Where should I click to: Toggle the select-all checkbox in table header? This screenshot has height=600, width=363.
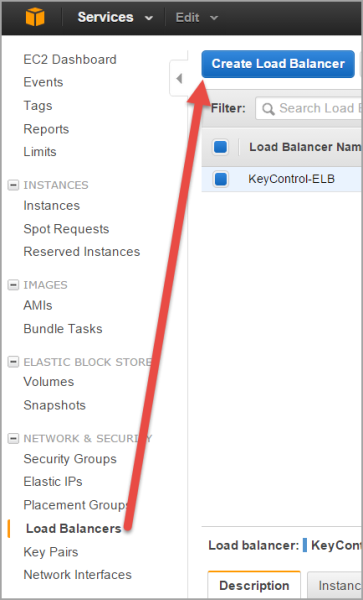(220, 147)
